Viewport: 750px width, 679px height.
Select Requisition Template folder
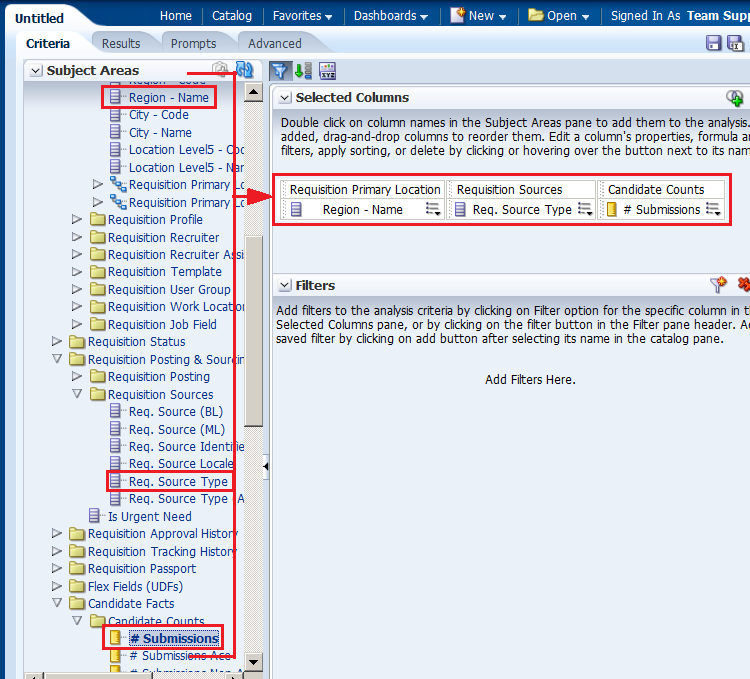click(165, 272)
